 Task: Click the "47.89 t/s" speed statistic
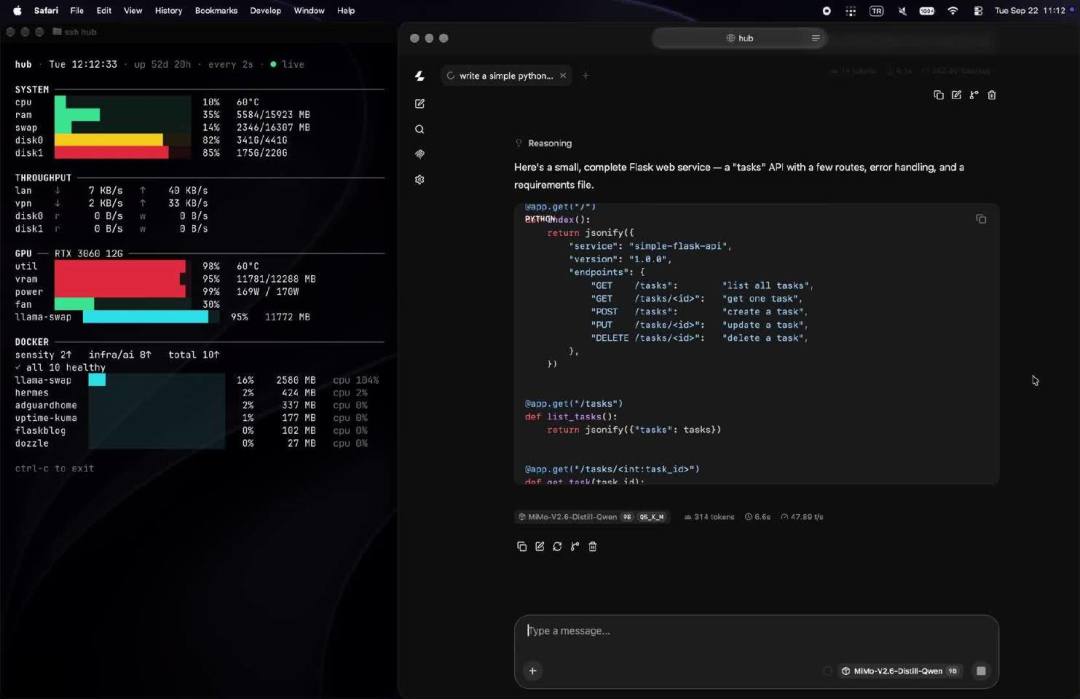point(802,517)
